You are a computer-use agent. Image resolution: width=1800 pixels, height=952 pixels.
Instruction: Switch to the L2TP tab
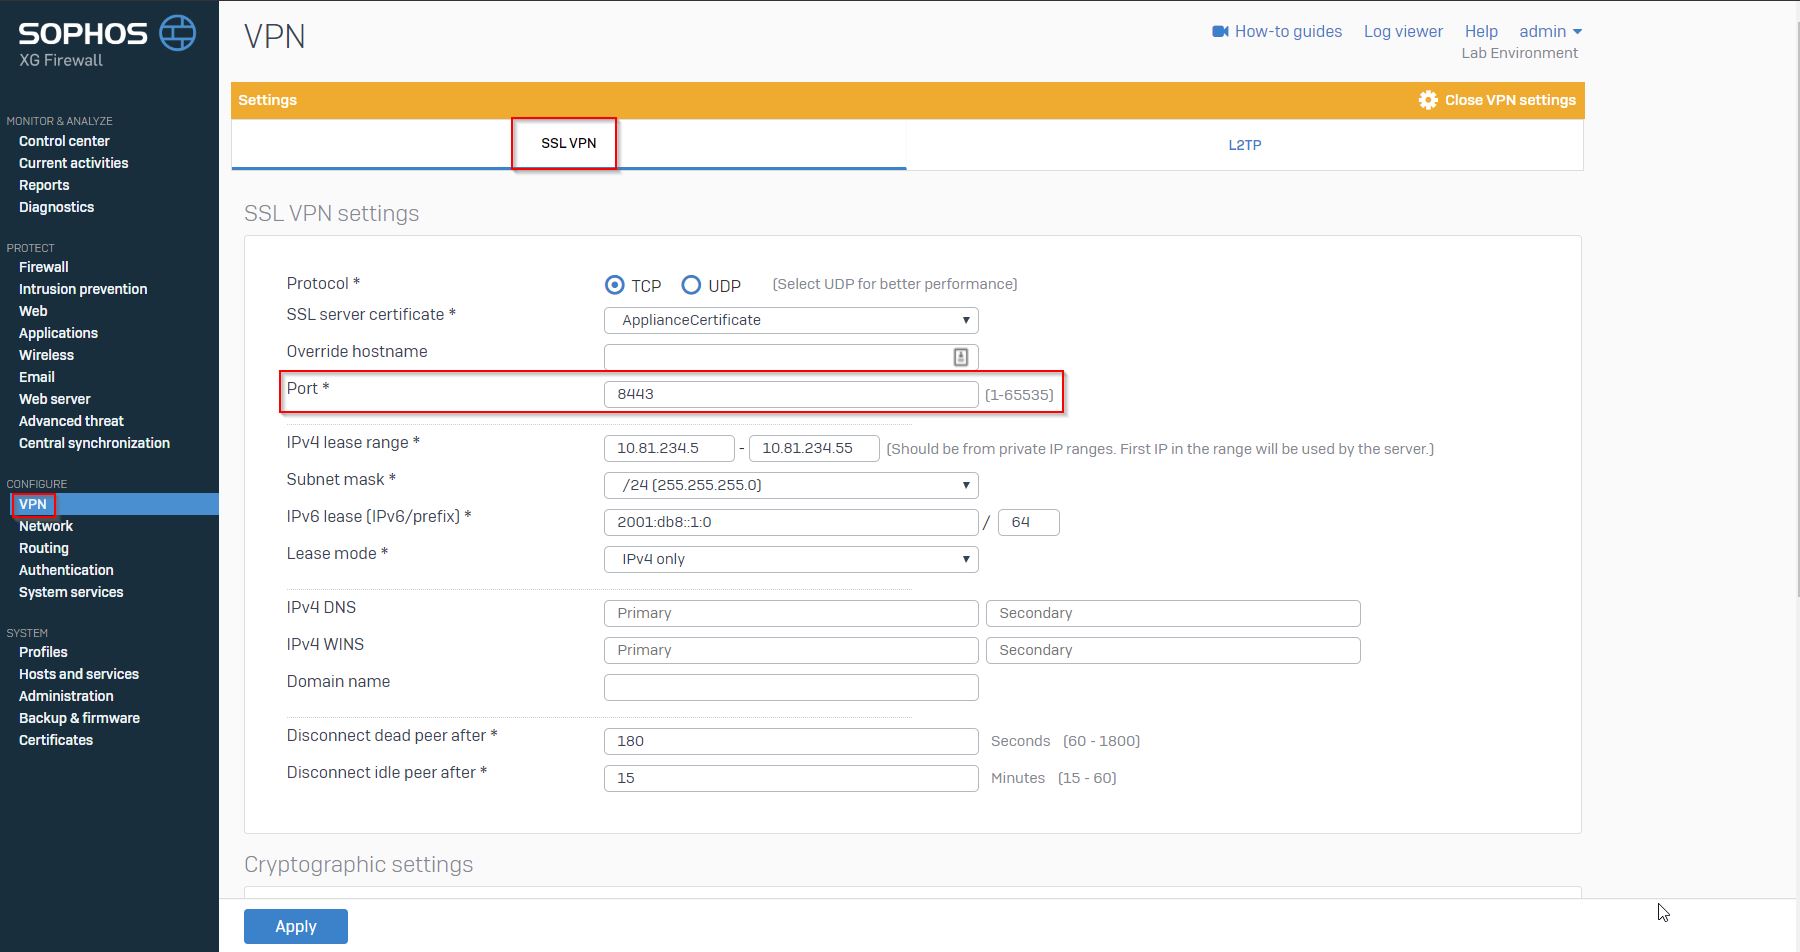[x=1244, y=145]
